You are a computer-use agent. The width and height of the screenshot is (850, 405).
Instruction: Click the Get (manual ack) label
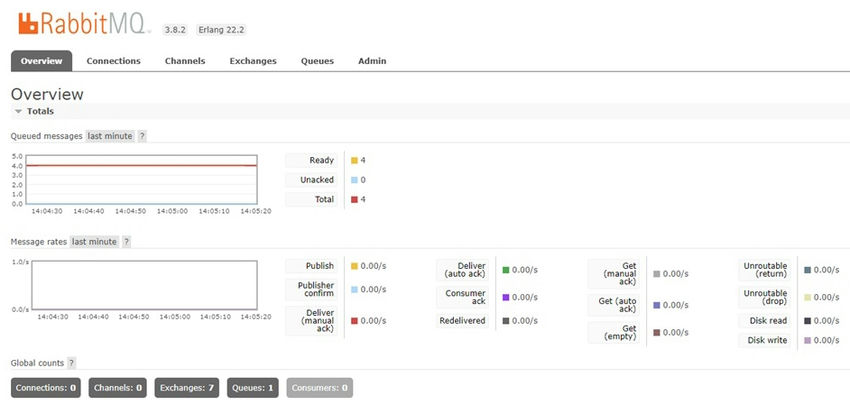(614, 274)
